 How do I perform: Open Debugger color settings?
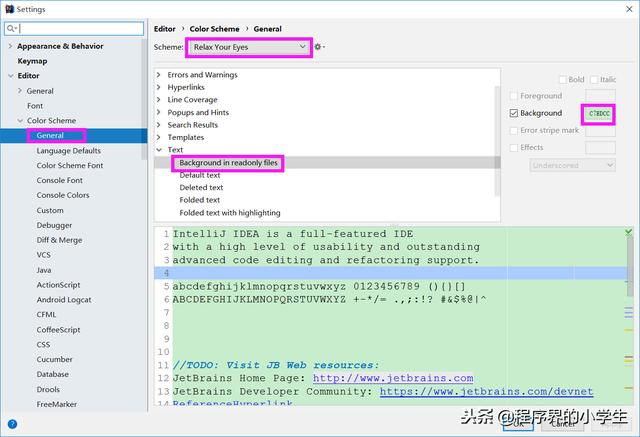click(54, 225)
